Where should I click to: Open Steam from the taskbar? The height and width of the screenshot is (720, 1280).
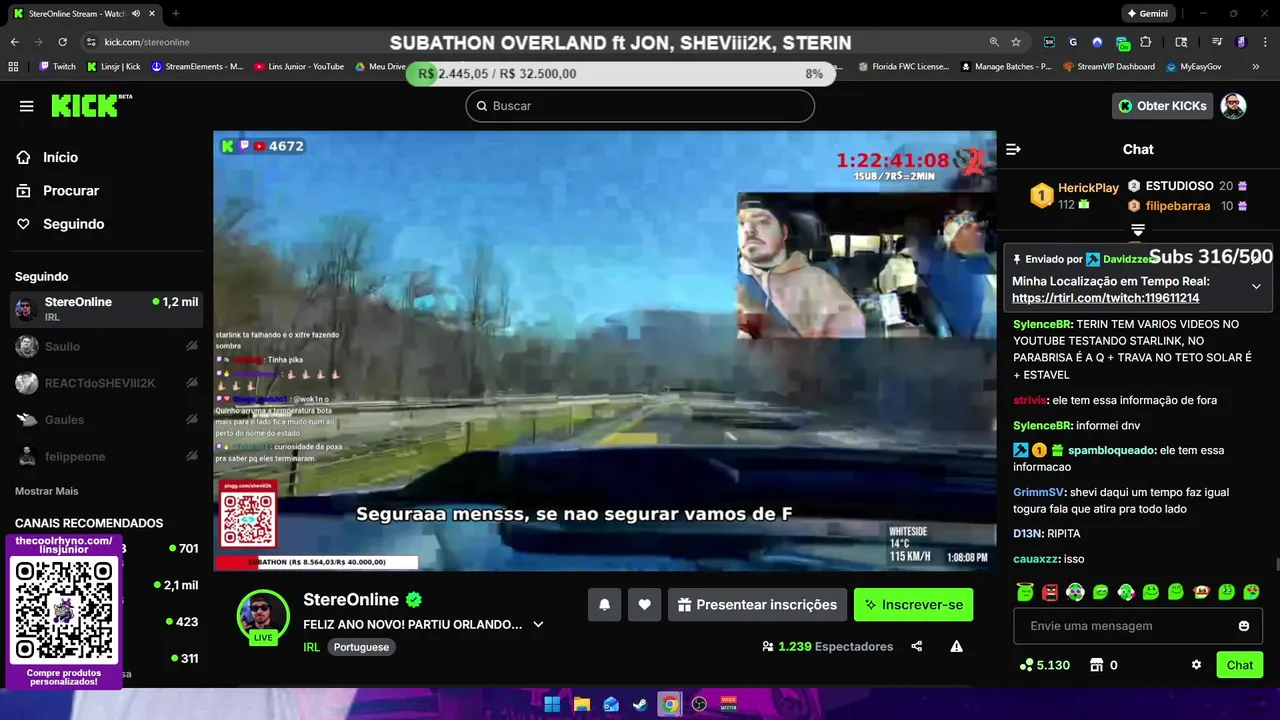point(640,704)
